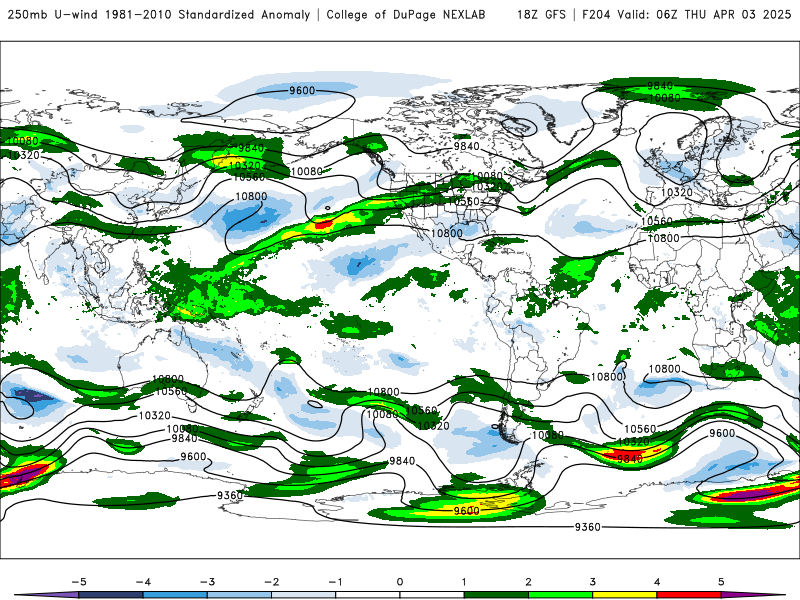Select the yellow 3 to 4 colorbar segment

(625, 595)
